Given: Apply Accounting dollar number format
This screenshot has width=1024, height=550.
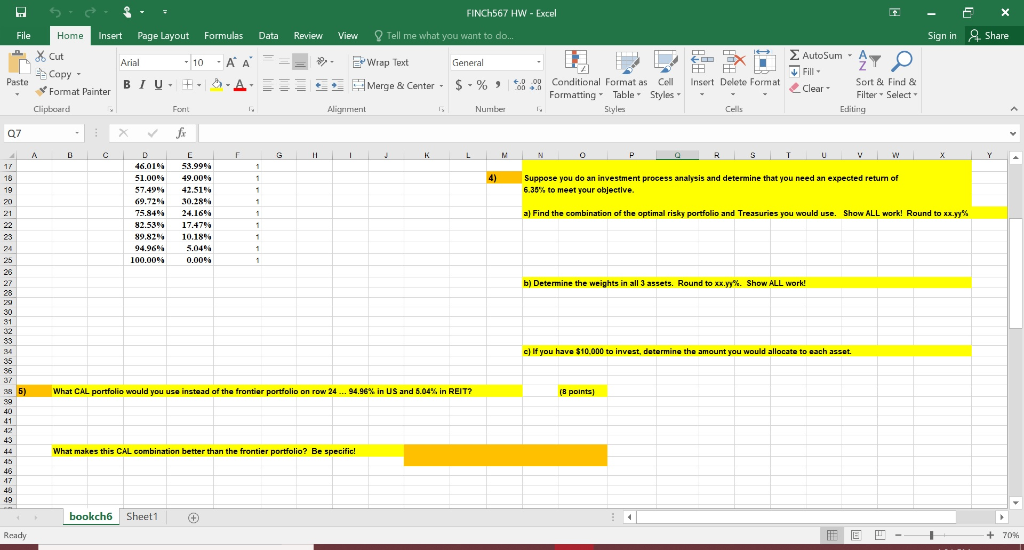Looking at the screenshot, I should [x=459, y=85].
